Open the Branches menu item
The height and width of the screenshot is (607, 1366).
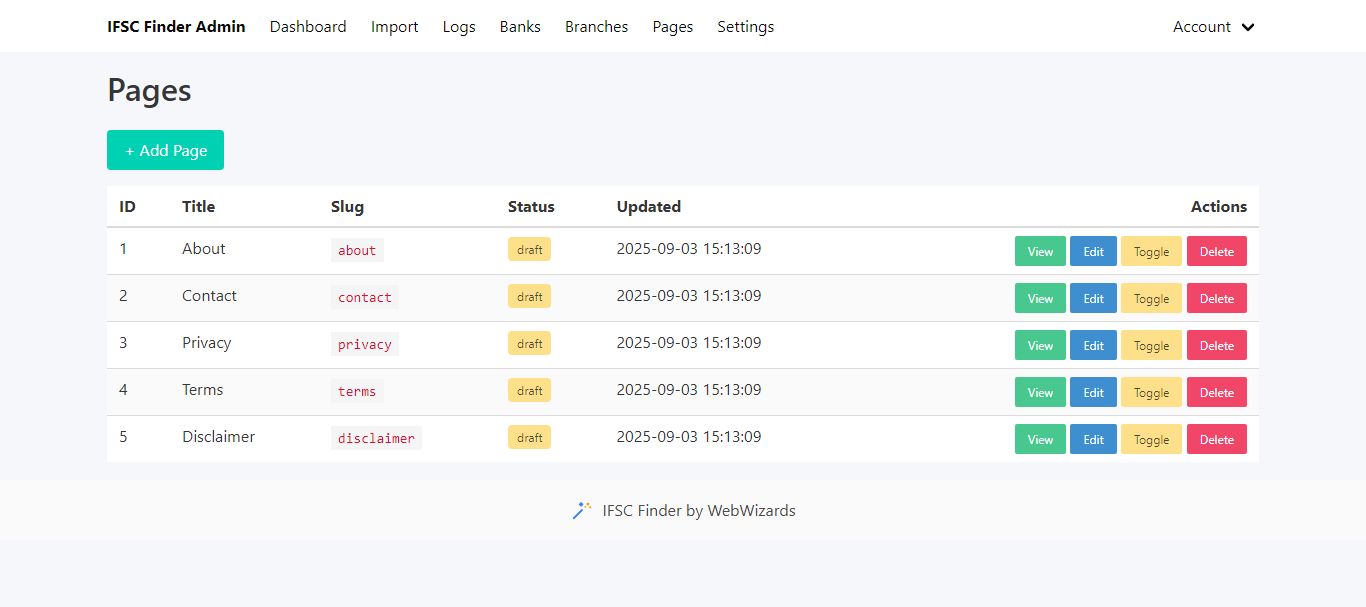(596, 27)
